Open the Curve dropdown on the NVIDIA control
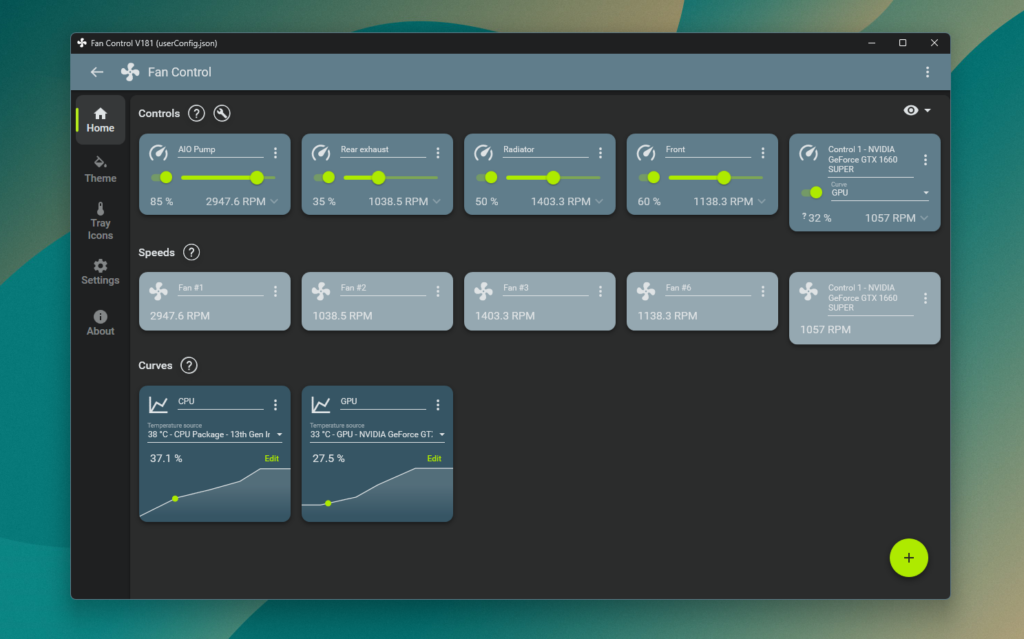 879,192
